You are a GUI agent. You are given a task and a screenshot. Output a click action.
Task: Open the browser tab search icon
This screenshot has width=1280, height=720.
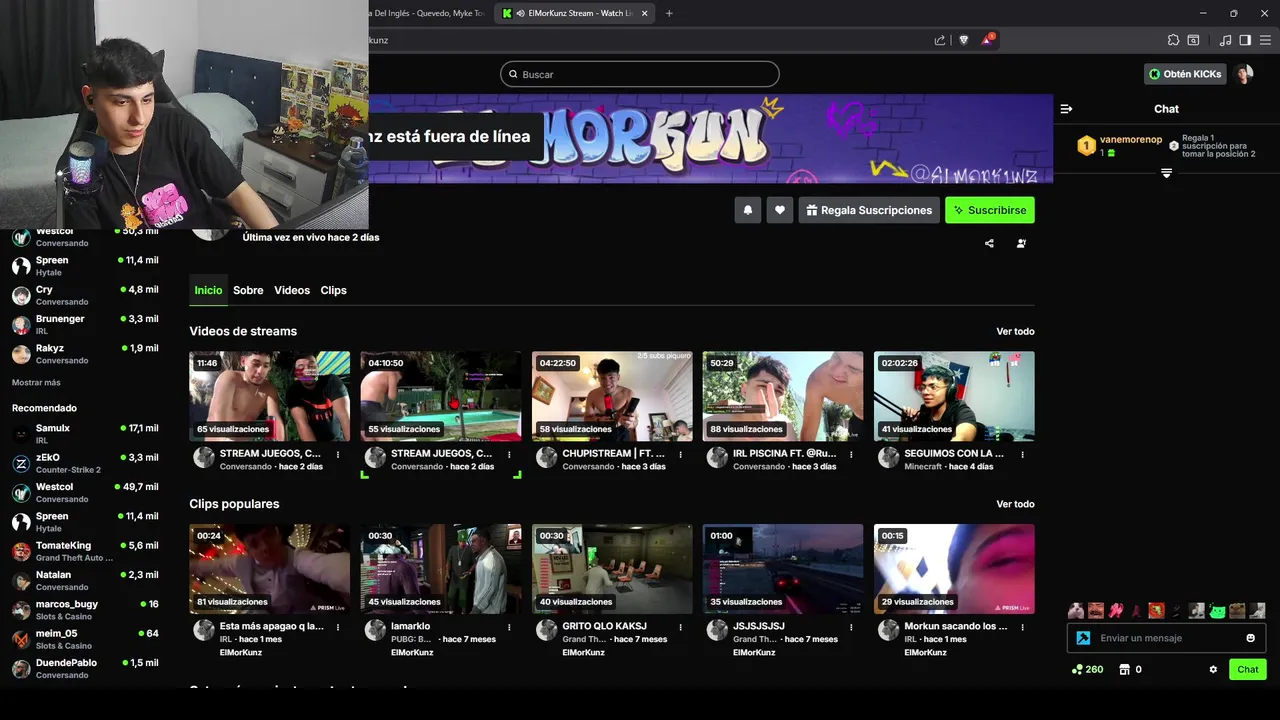coord(1193,40)
